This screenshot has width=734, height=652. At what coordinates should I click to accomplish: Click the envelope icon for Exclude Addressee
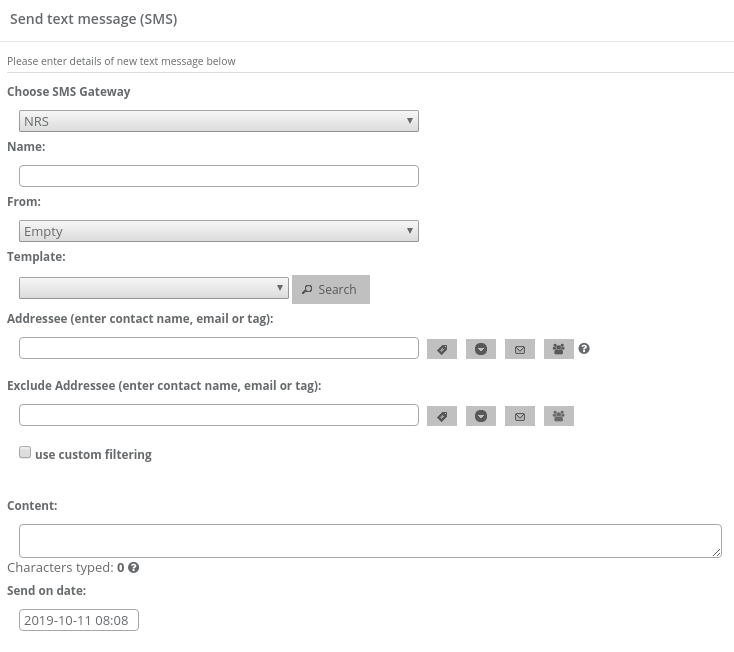(520, 416)
